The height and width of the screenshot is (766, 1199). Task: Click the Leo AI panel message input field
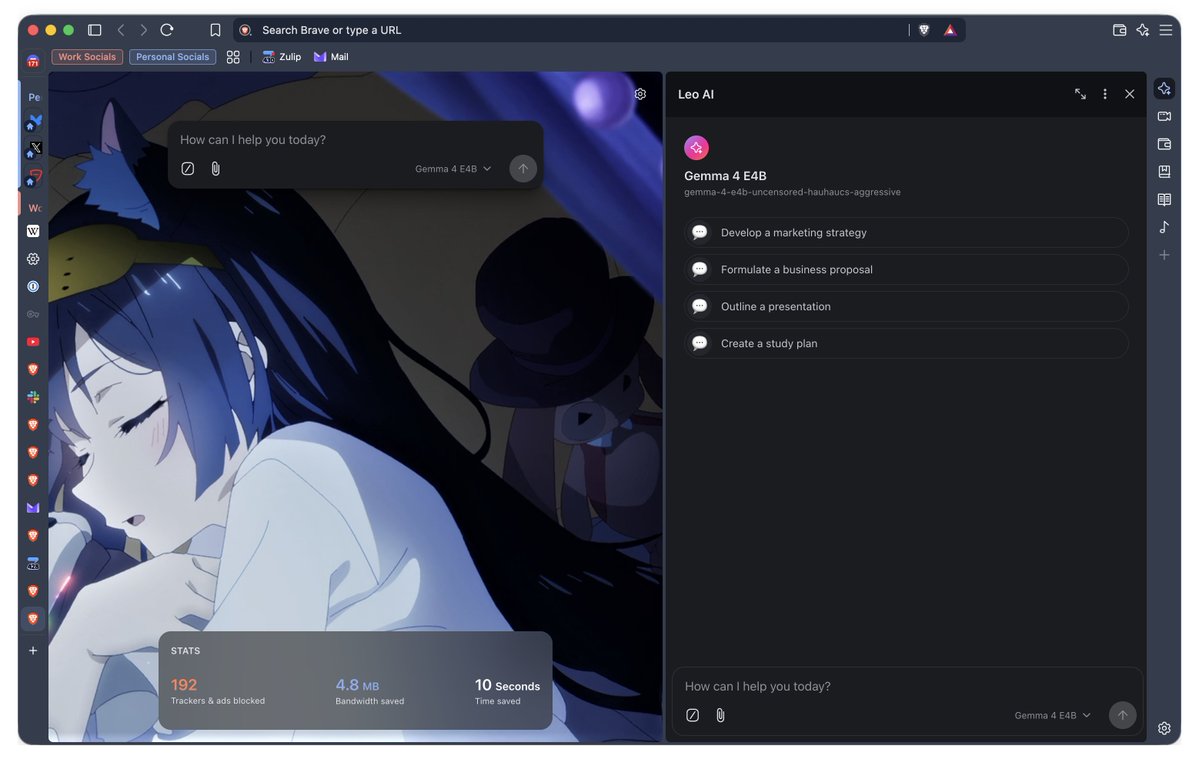coord(906,686)
